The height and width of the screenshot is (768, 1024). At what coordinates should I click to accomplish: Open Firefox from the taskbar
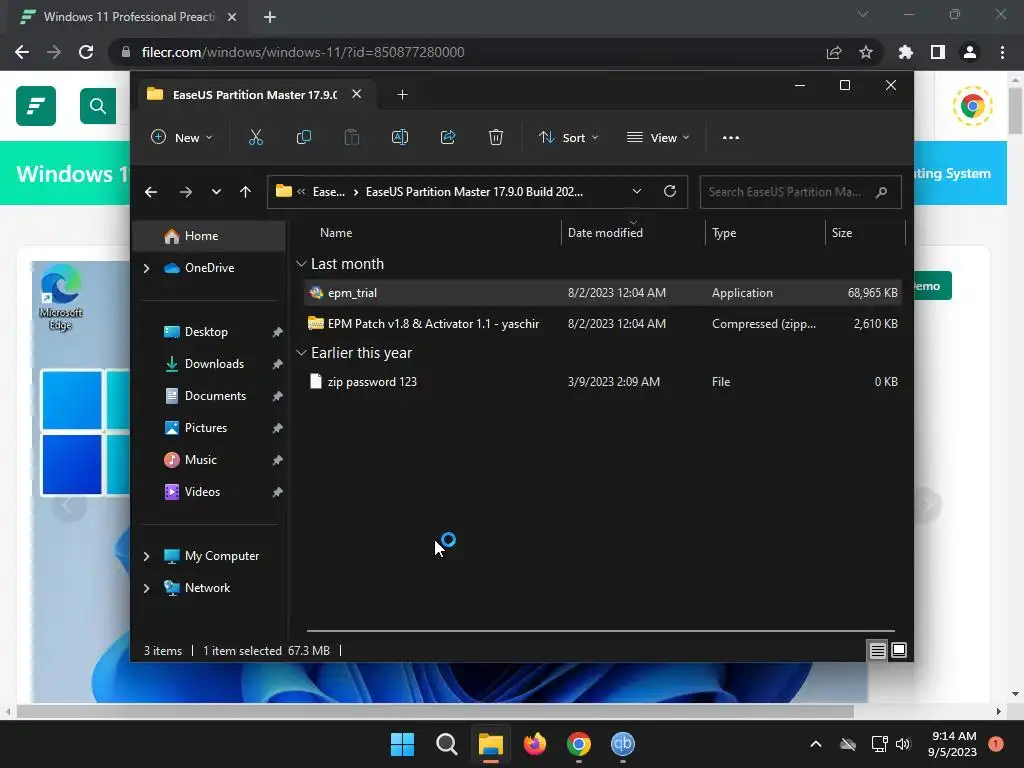[x=535, y=744]
